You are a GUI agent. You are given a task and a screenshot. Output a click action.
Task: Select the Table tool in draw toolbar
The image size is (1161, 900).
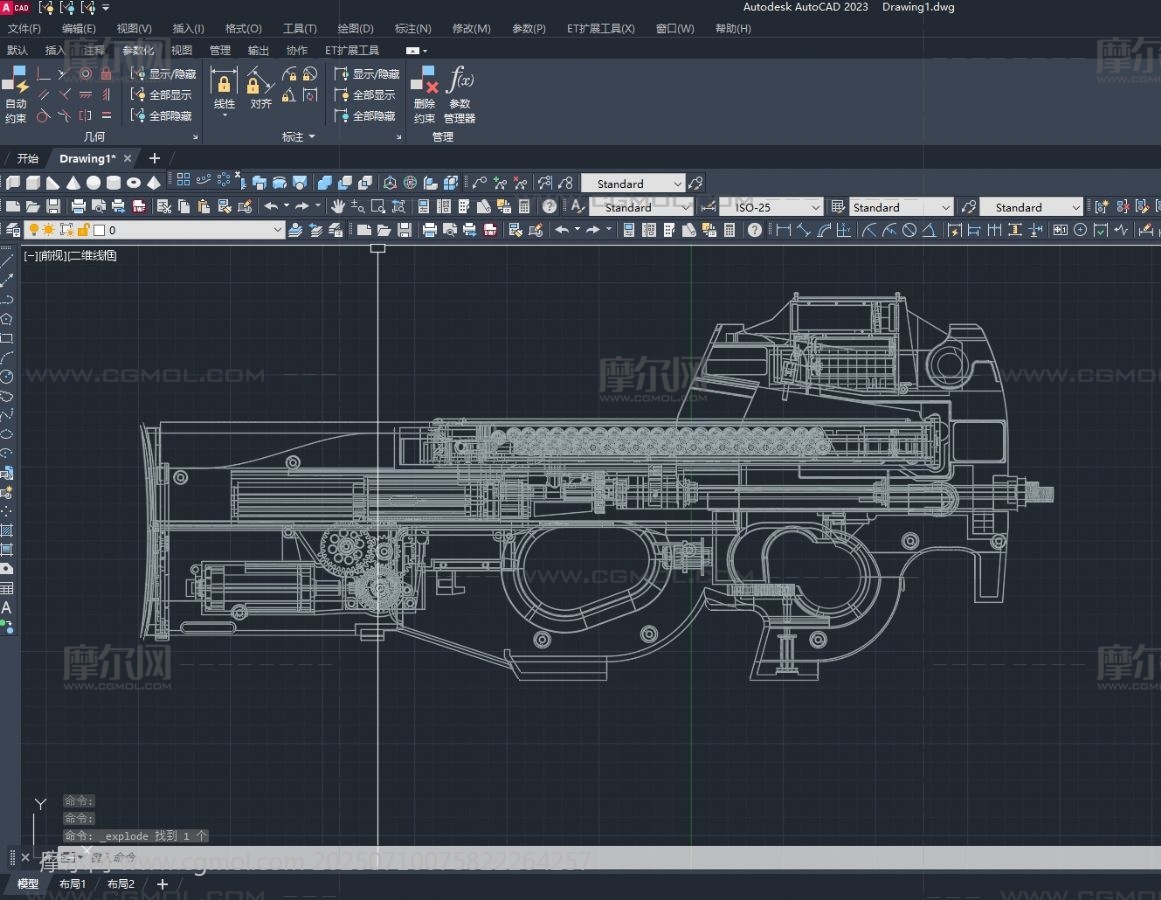[7, 588]
